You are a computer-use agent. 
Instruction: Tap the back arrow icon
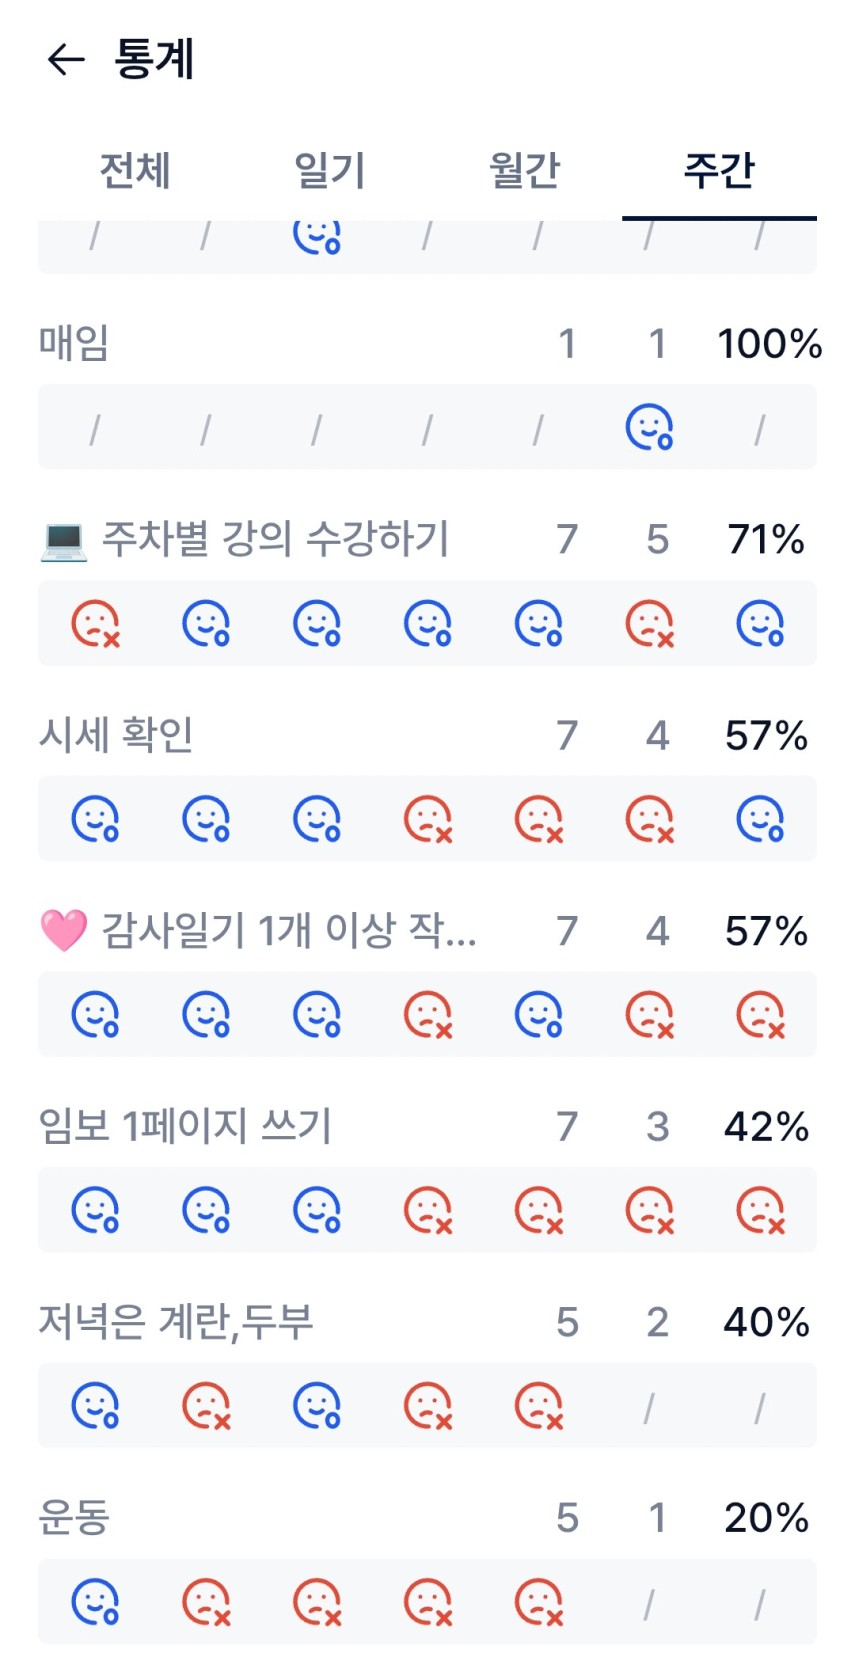tap(66, 60)
